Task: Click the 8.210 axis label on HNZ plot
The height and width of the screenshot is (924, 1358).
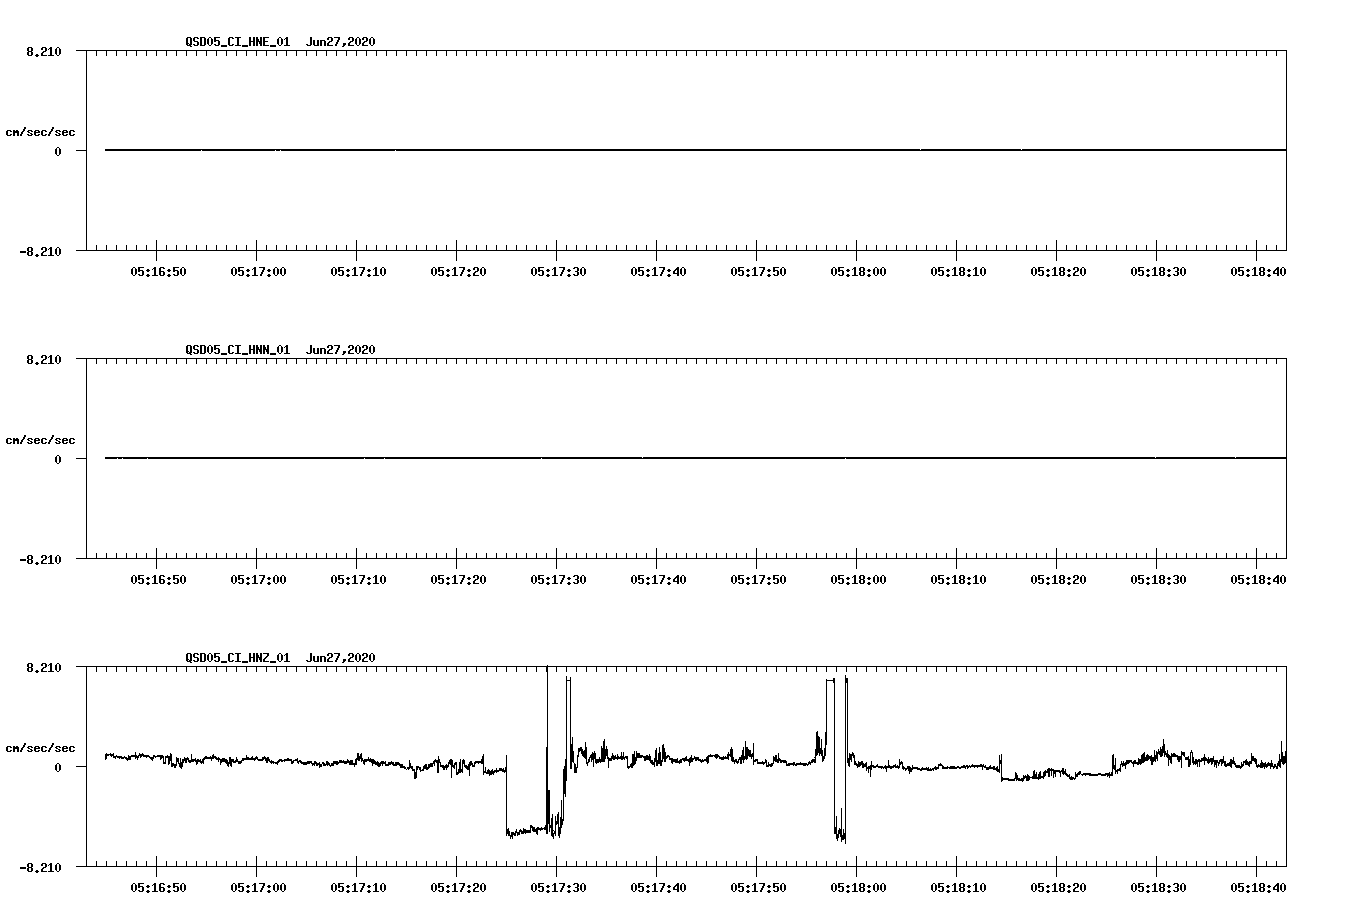Action: 43,668
